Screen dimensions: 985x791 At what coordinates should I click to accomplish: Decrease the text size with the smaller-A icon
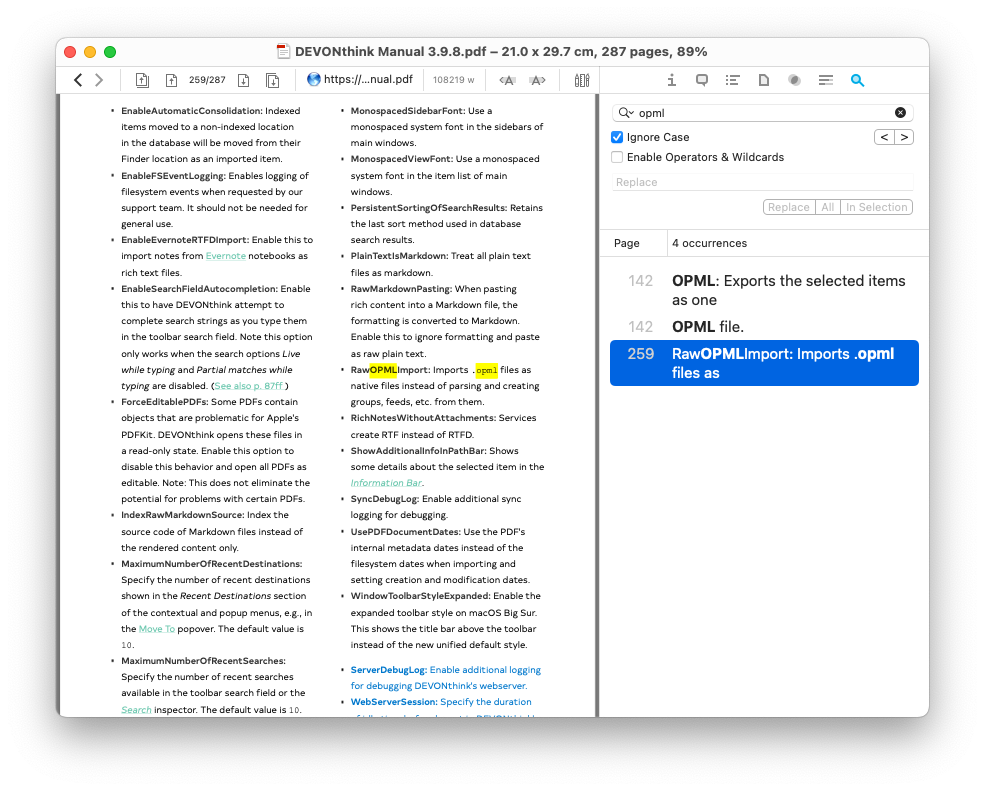pos(507,80)
